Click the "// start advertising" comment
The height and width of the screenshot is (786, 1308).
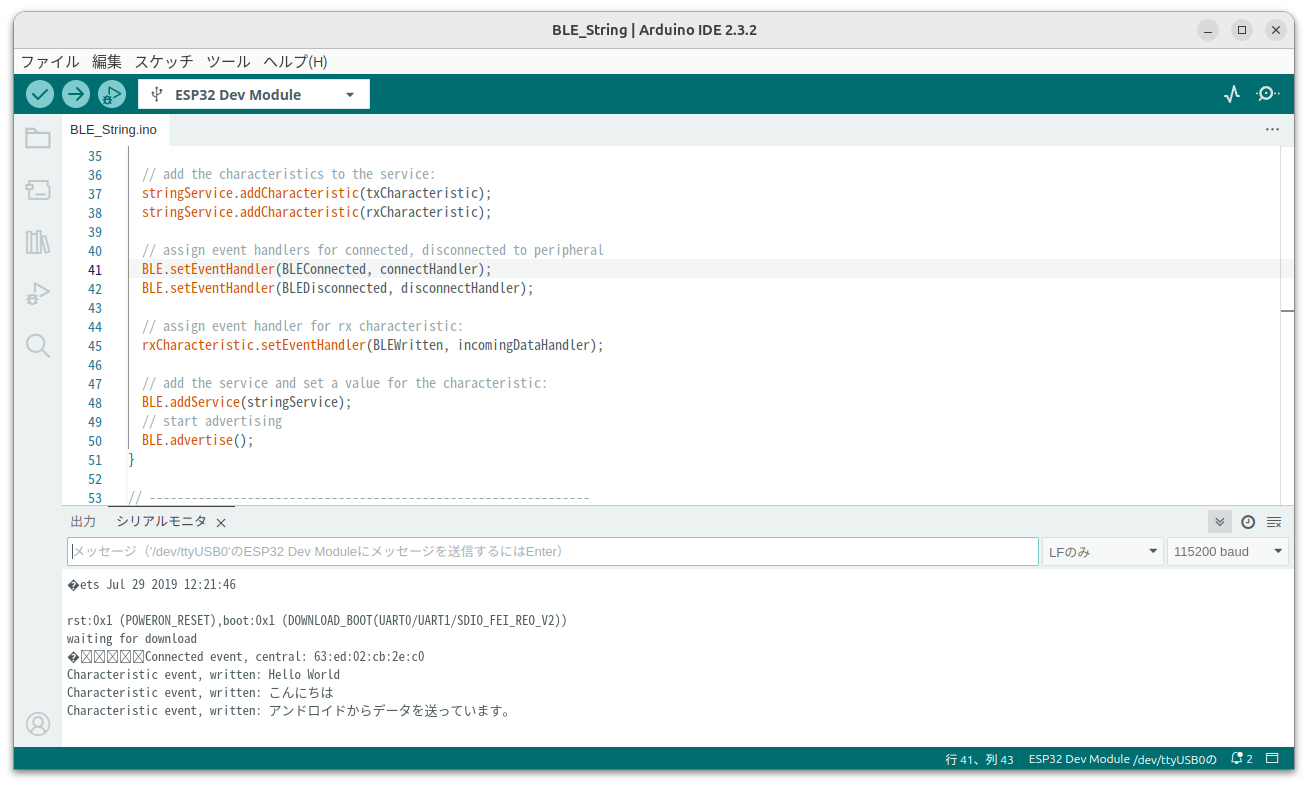(x=212, y=422)
